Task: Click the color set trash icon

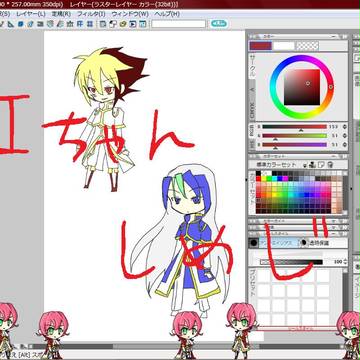Action: [330, 165]
